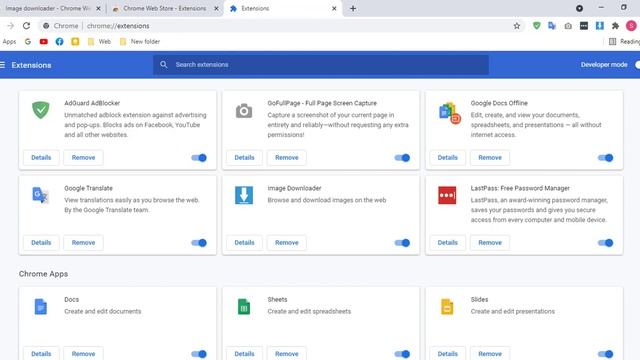Click the LastPass red logo
Viewport: 640px width, 360px height.
click(x=447, y=195)
